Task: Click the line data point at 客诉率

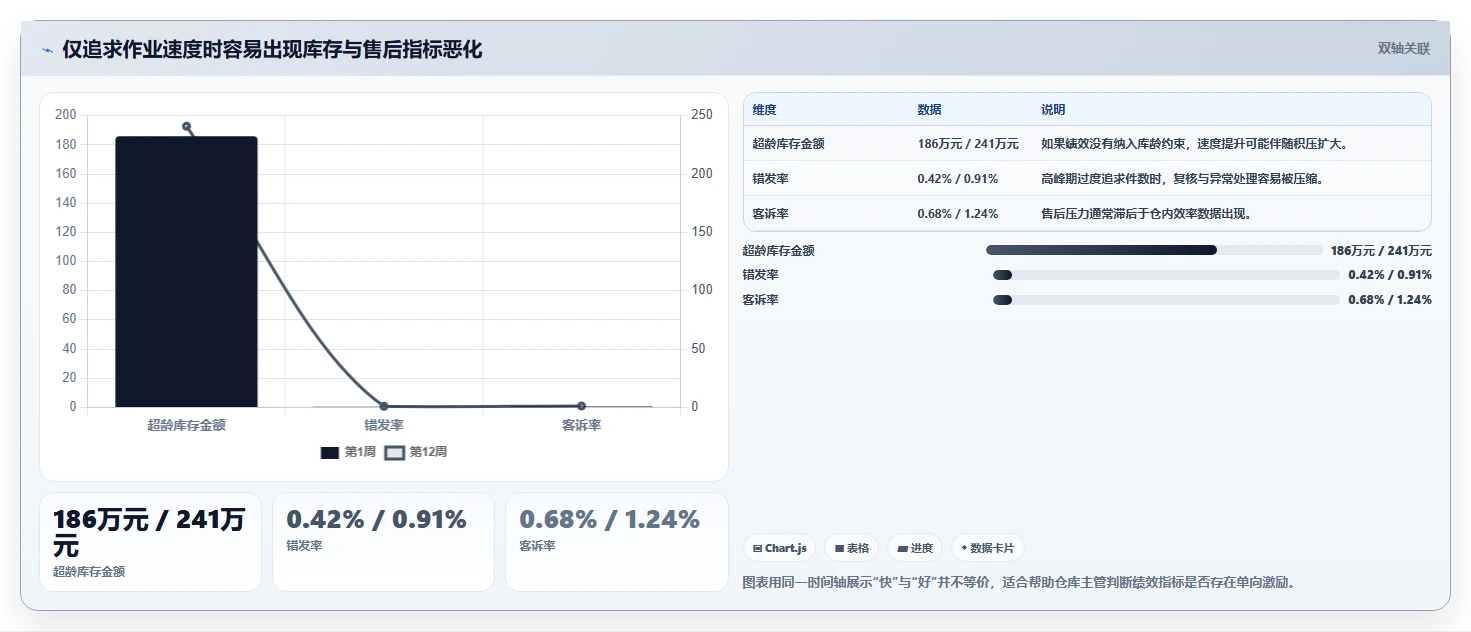Action: [x=581, y=406]
